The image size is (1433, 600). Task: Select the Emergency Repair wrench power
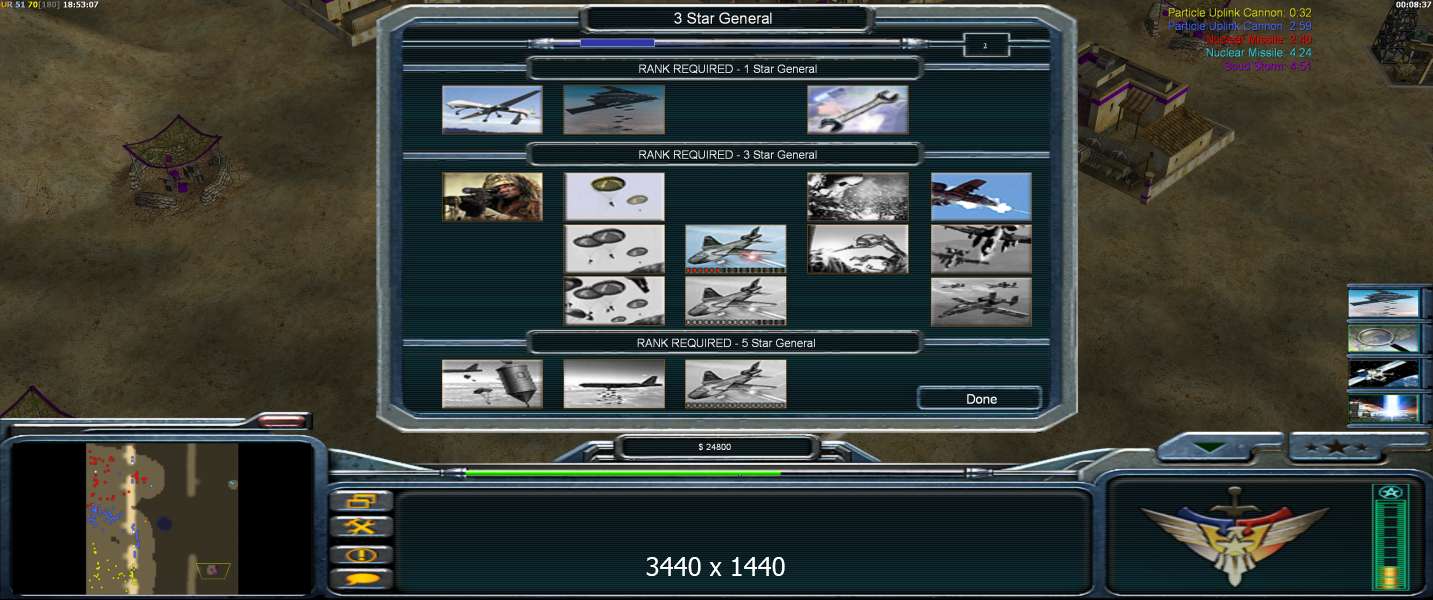click(858, 109)
